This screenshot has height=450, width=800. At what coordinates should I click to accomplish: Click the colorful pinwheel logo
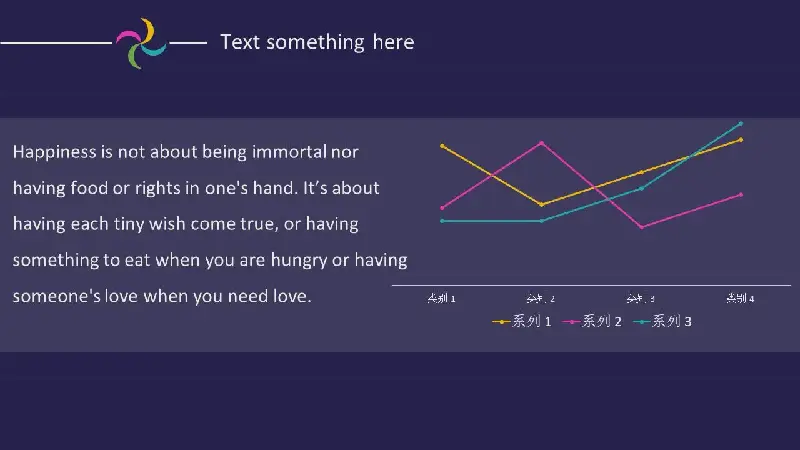(x=141, y=43)
